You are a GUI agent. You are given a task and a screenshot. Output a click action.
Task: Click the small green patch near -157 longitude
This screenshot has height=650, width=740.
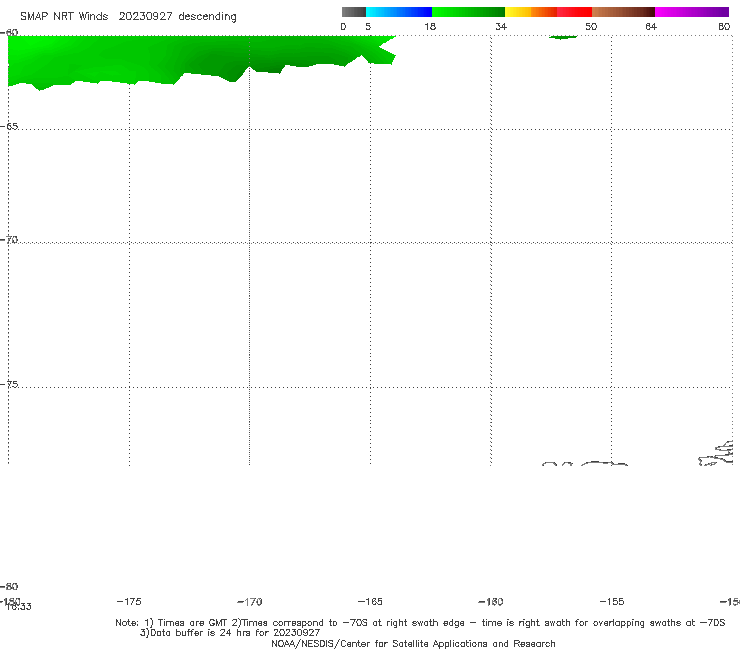click(563, 37)
